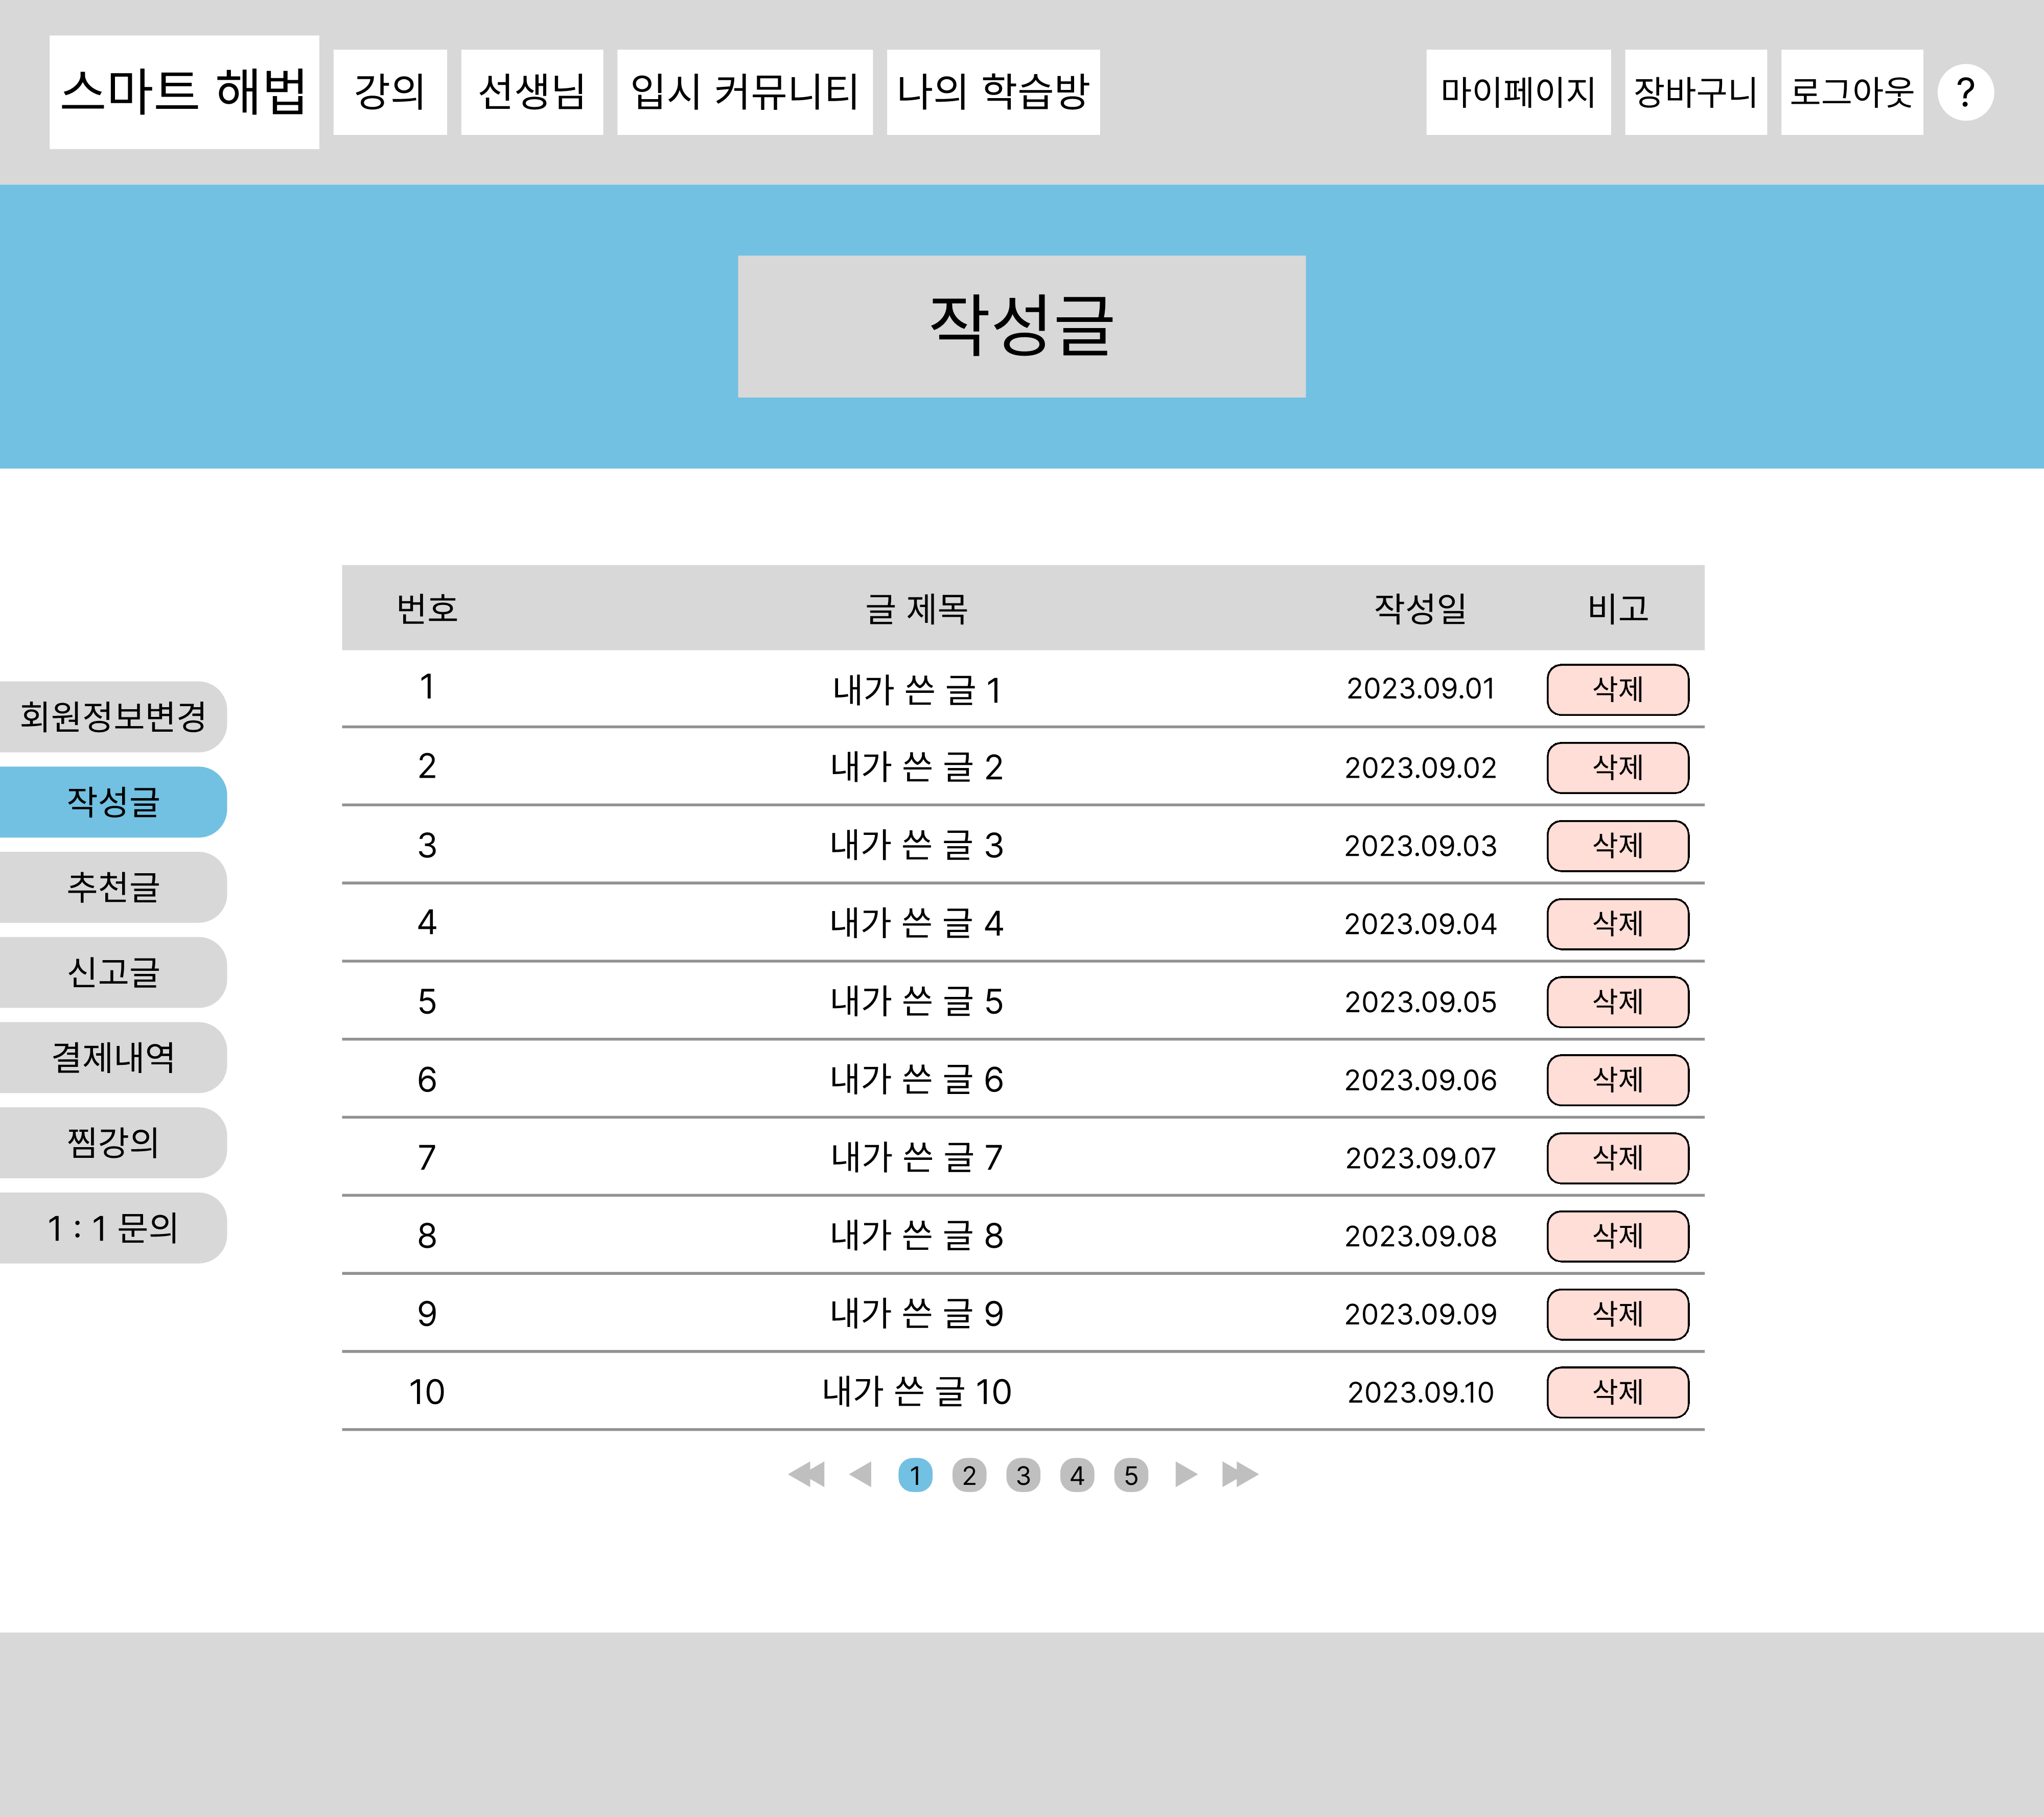Go to previous page arrow
Viewport: 2044px width, 1817px height.
pos(860,1474)
